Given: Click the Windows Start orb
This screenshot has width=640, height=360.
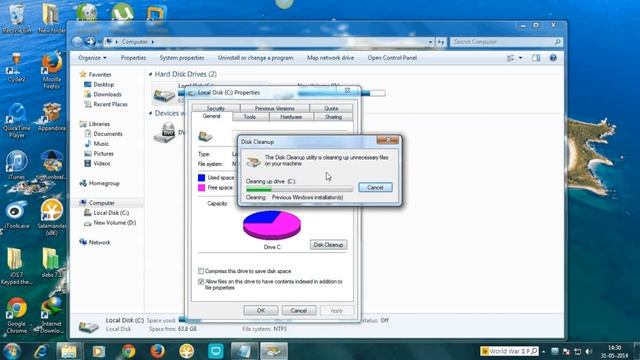Looking at the screenshot, I should (12, 351).
